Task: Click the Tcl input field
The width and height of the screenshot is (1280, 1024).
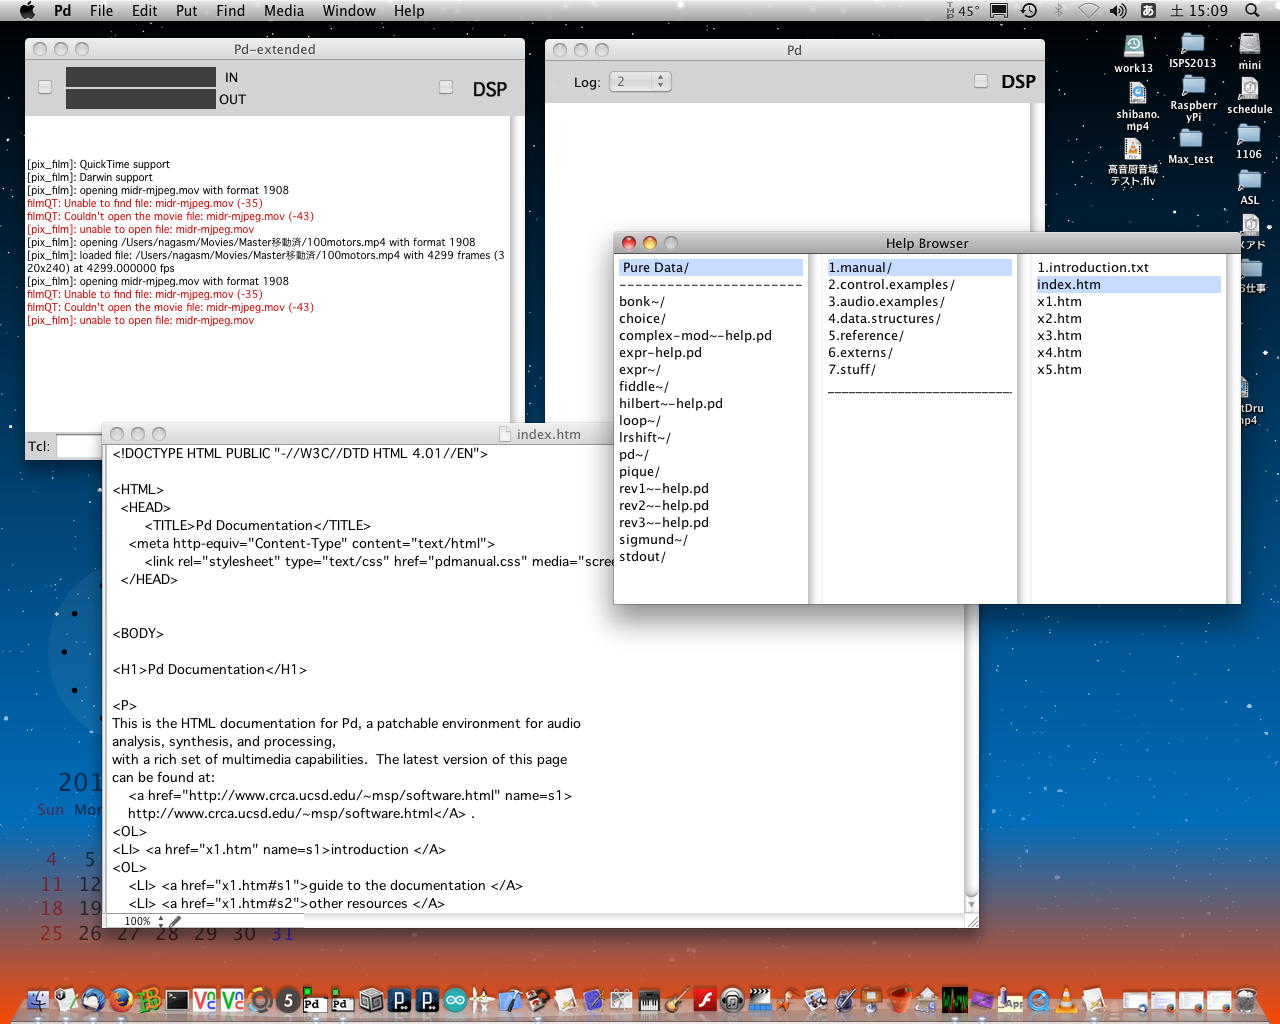Action: point(78,446)
